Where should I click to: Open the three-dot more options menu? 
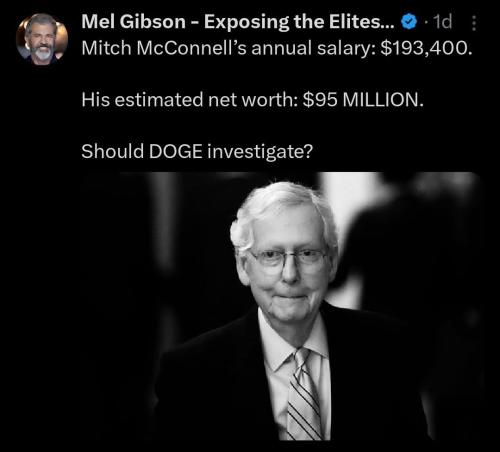(x=474, y=23)
